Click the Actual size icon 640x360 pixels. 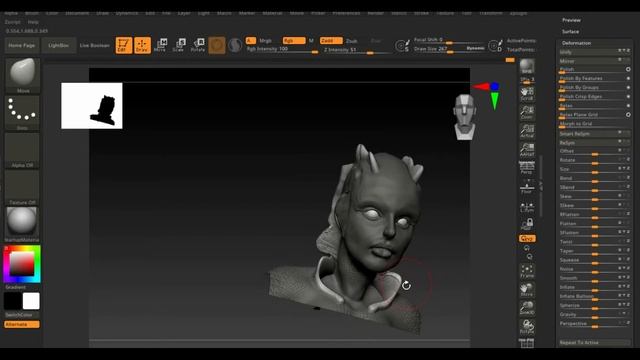click(527, 131)
